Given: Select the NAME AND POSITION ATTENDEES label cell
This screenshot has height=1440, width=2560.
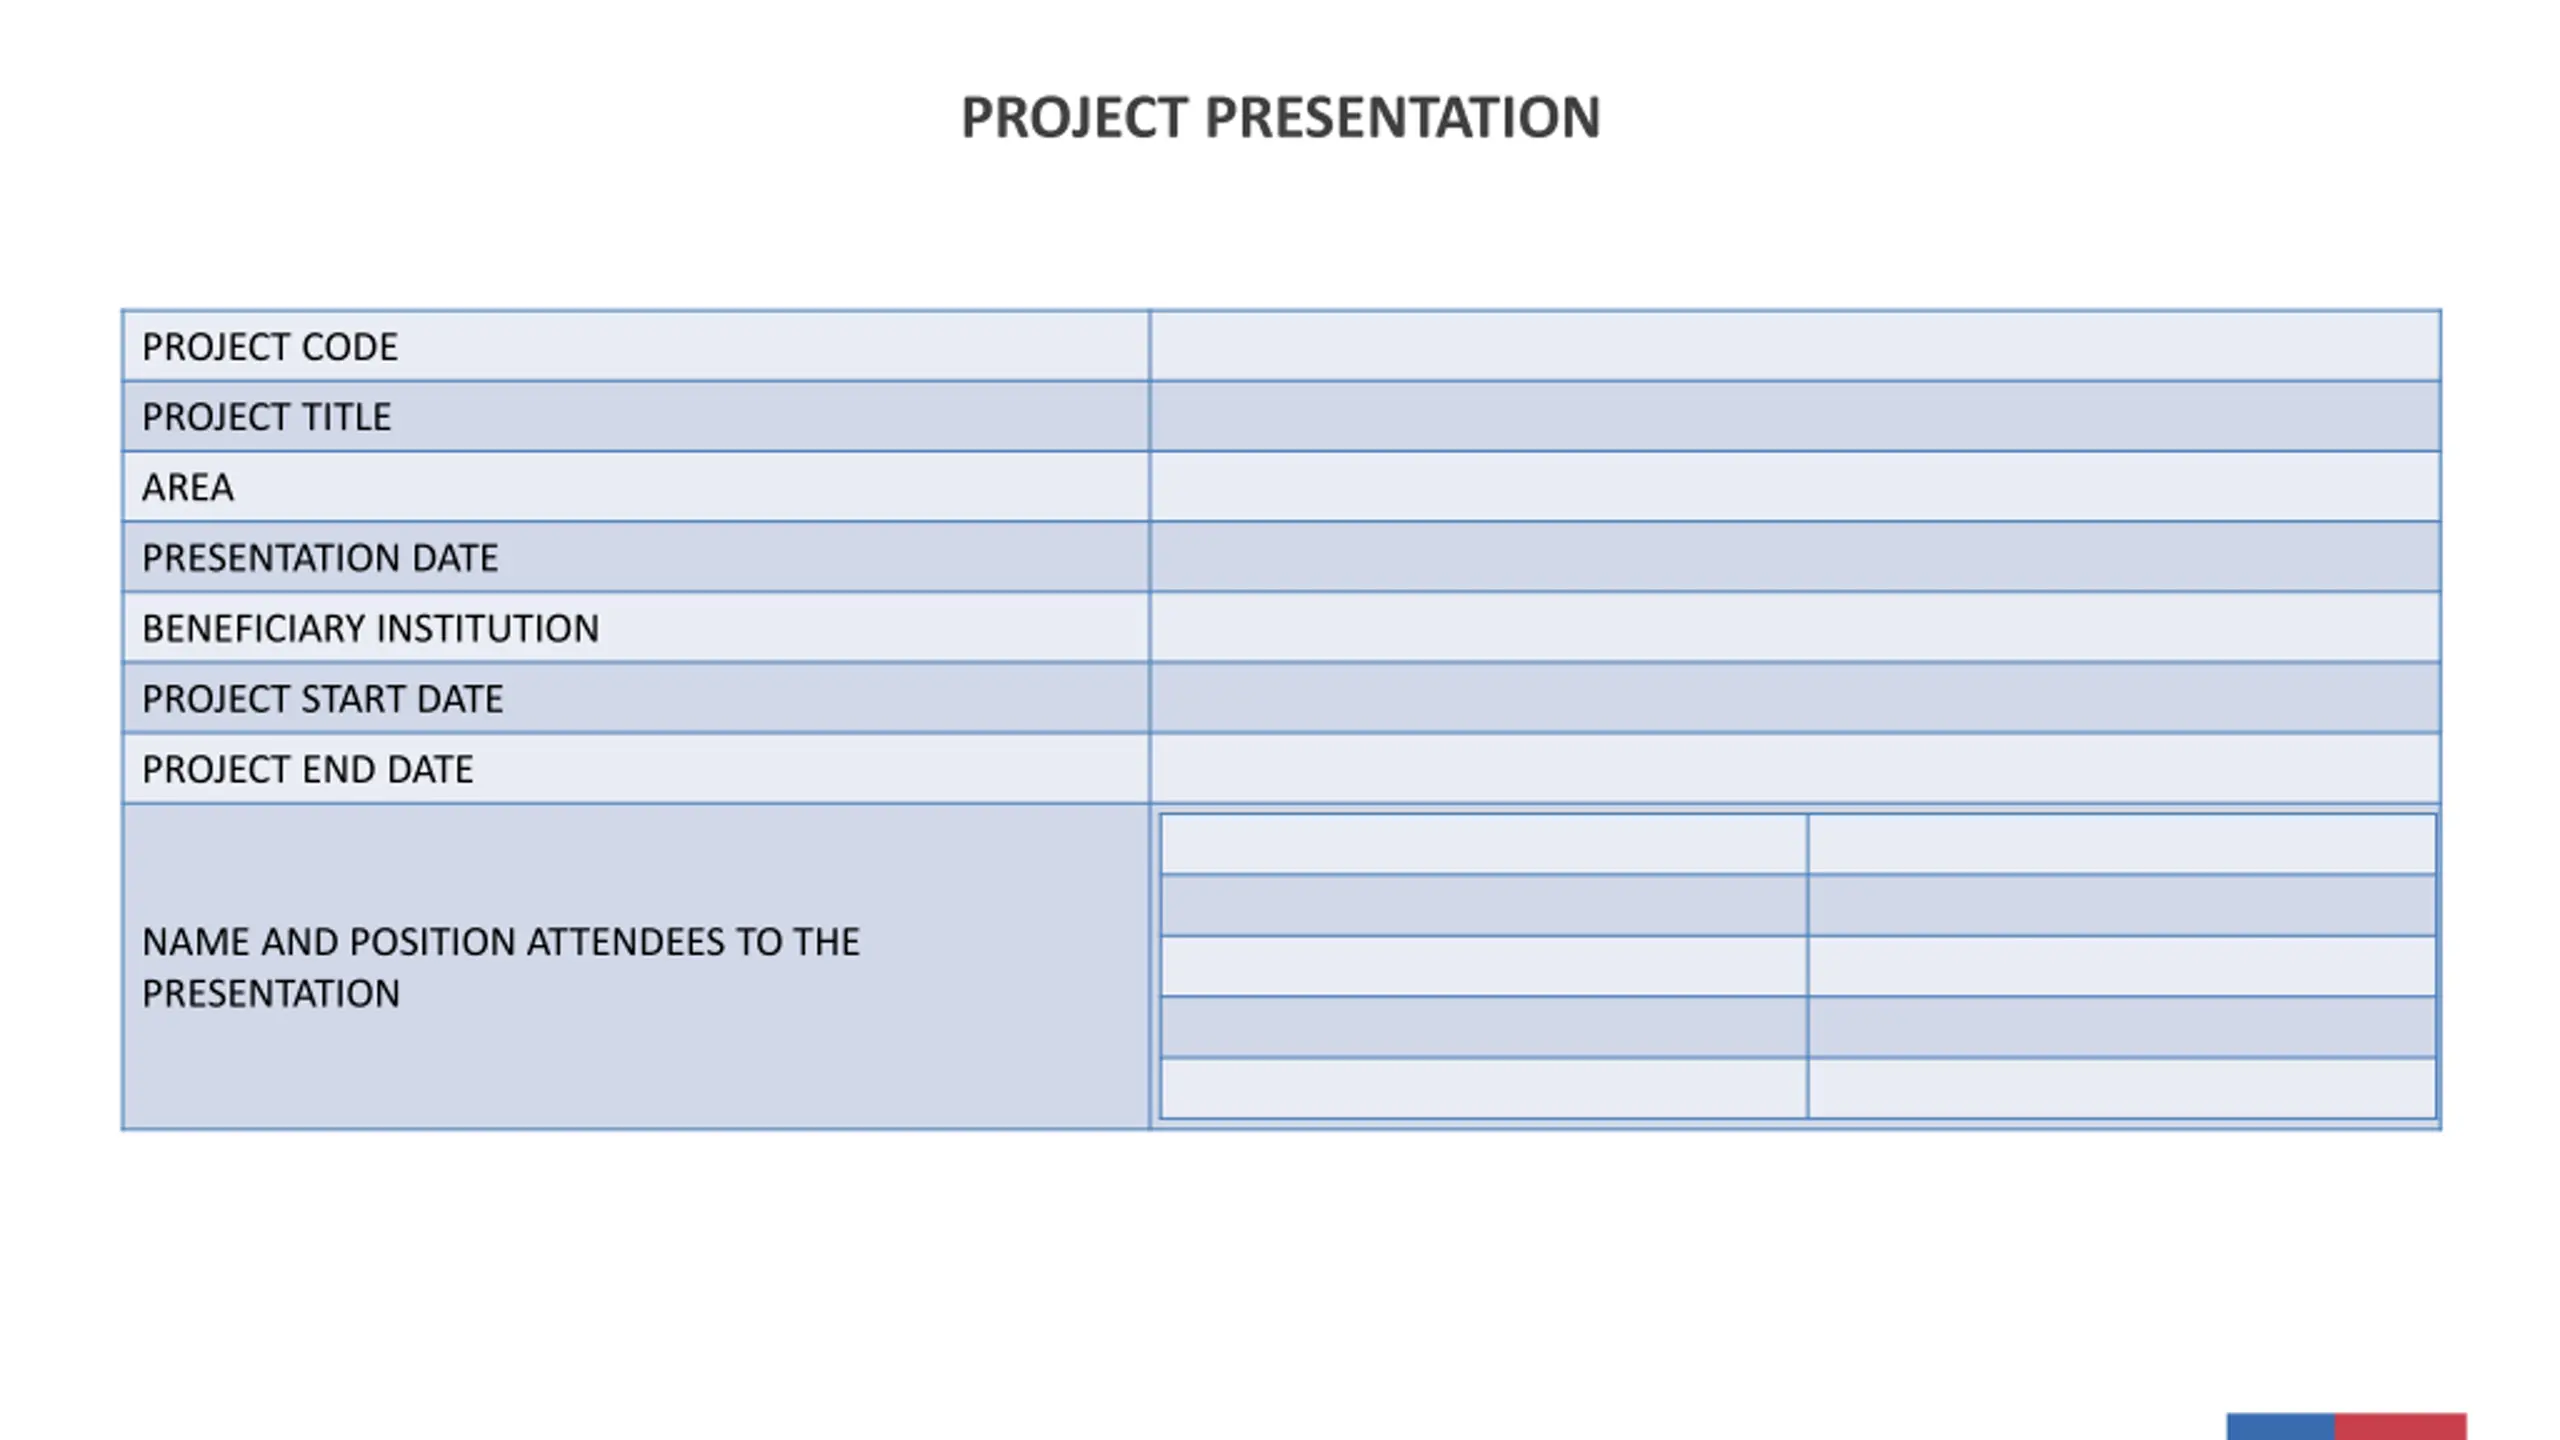Looking at the screenshot, I should 636,967.
